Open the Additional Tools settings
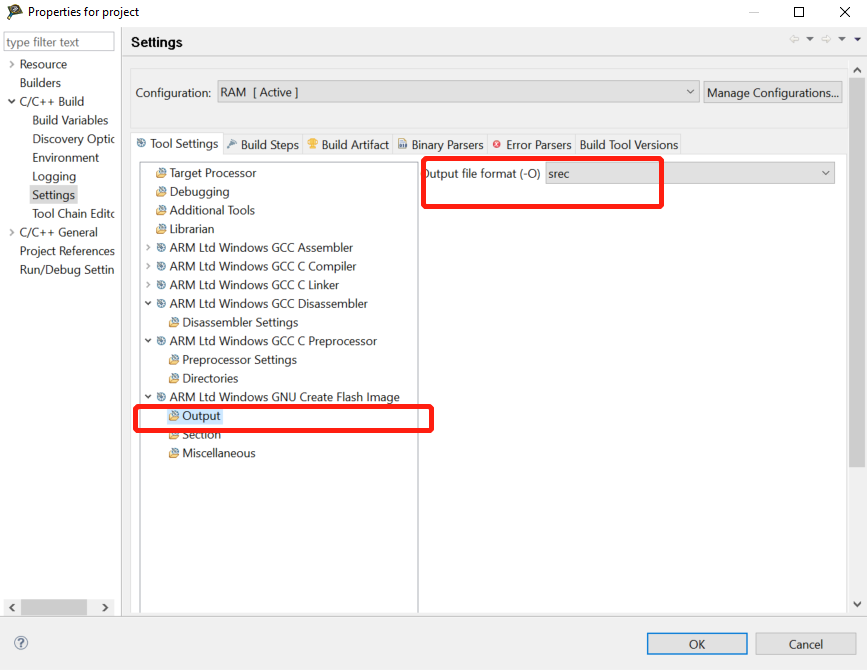Viewport: 867px width, 670px height. pos(213,210)
